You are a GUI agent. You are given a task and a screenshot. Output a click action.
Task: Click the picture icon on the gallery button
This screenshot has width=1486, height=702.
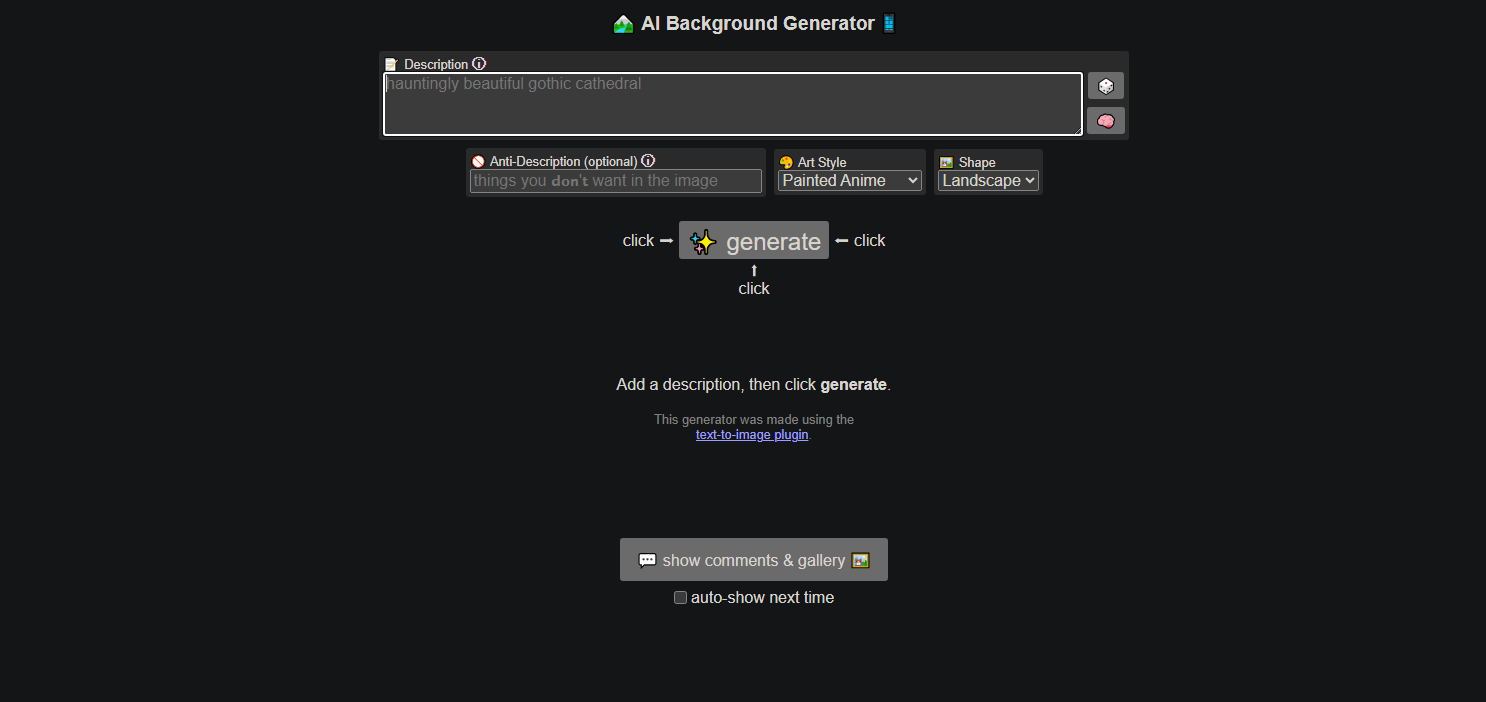(860, 559)
